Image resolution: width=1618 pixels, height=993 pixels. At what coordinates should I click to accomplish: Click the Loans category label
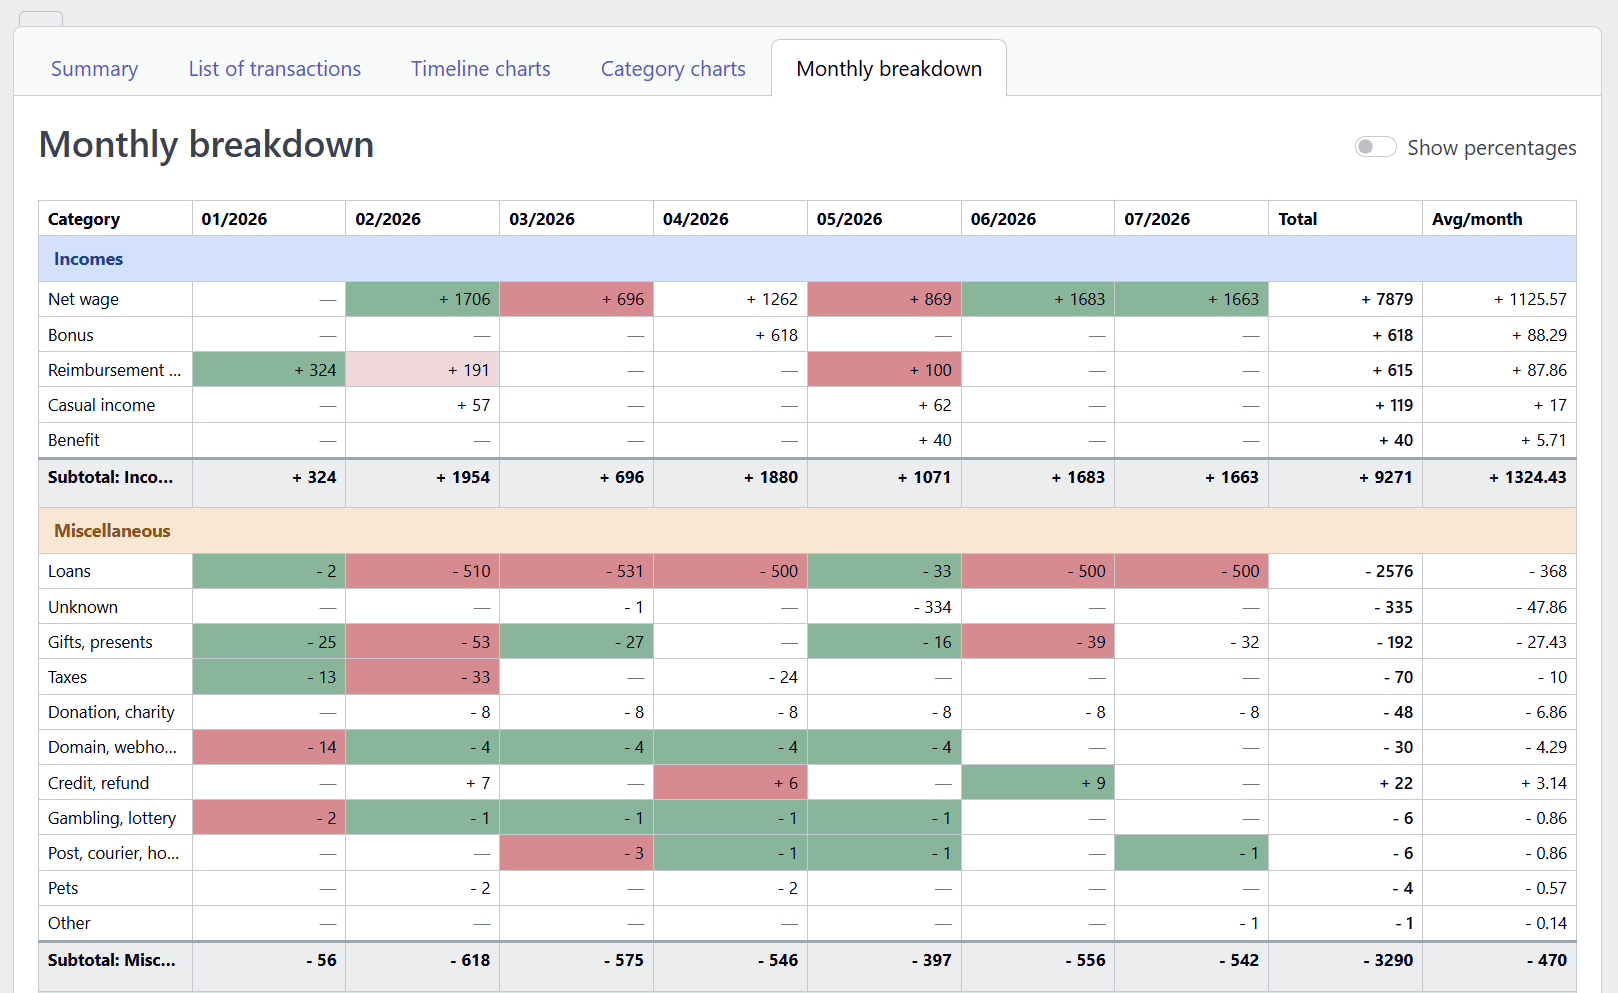(69, 571)
